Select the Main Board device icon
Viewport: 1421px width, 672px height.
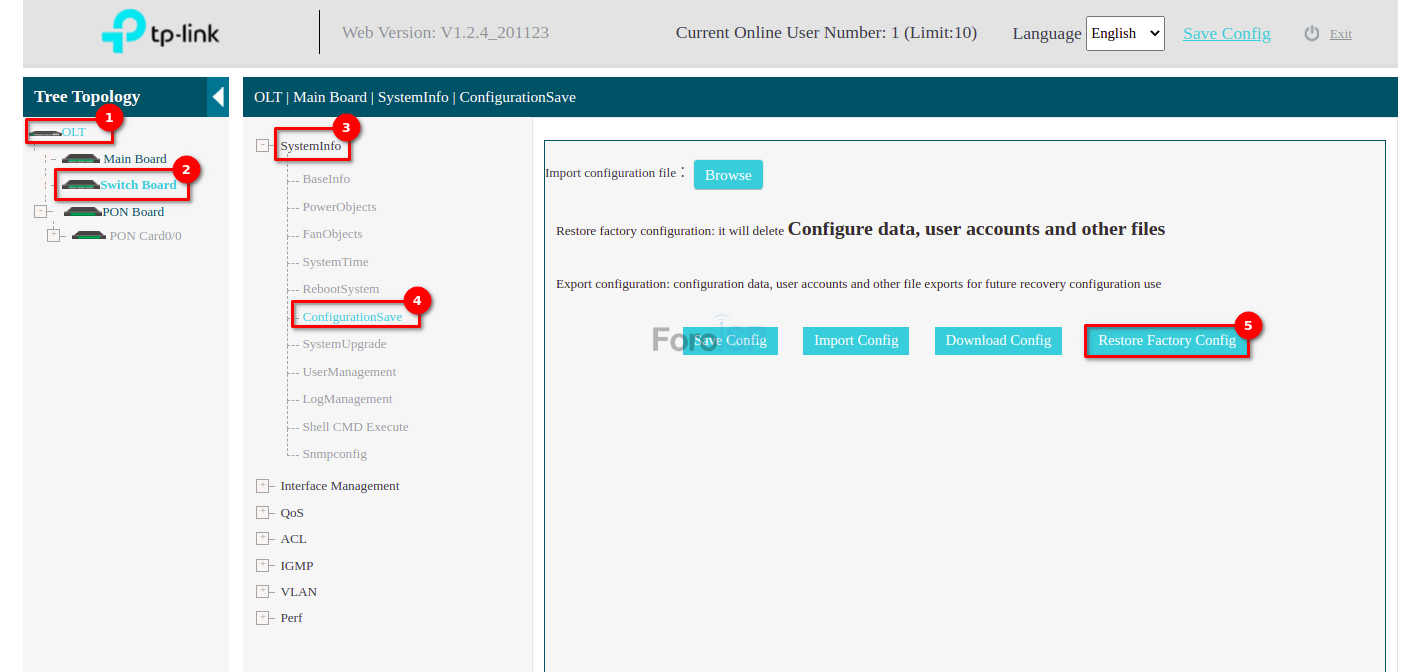(x=81, y=159)
